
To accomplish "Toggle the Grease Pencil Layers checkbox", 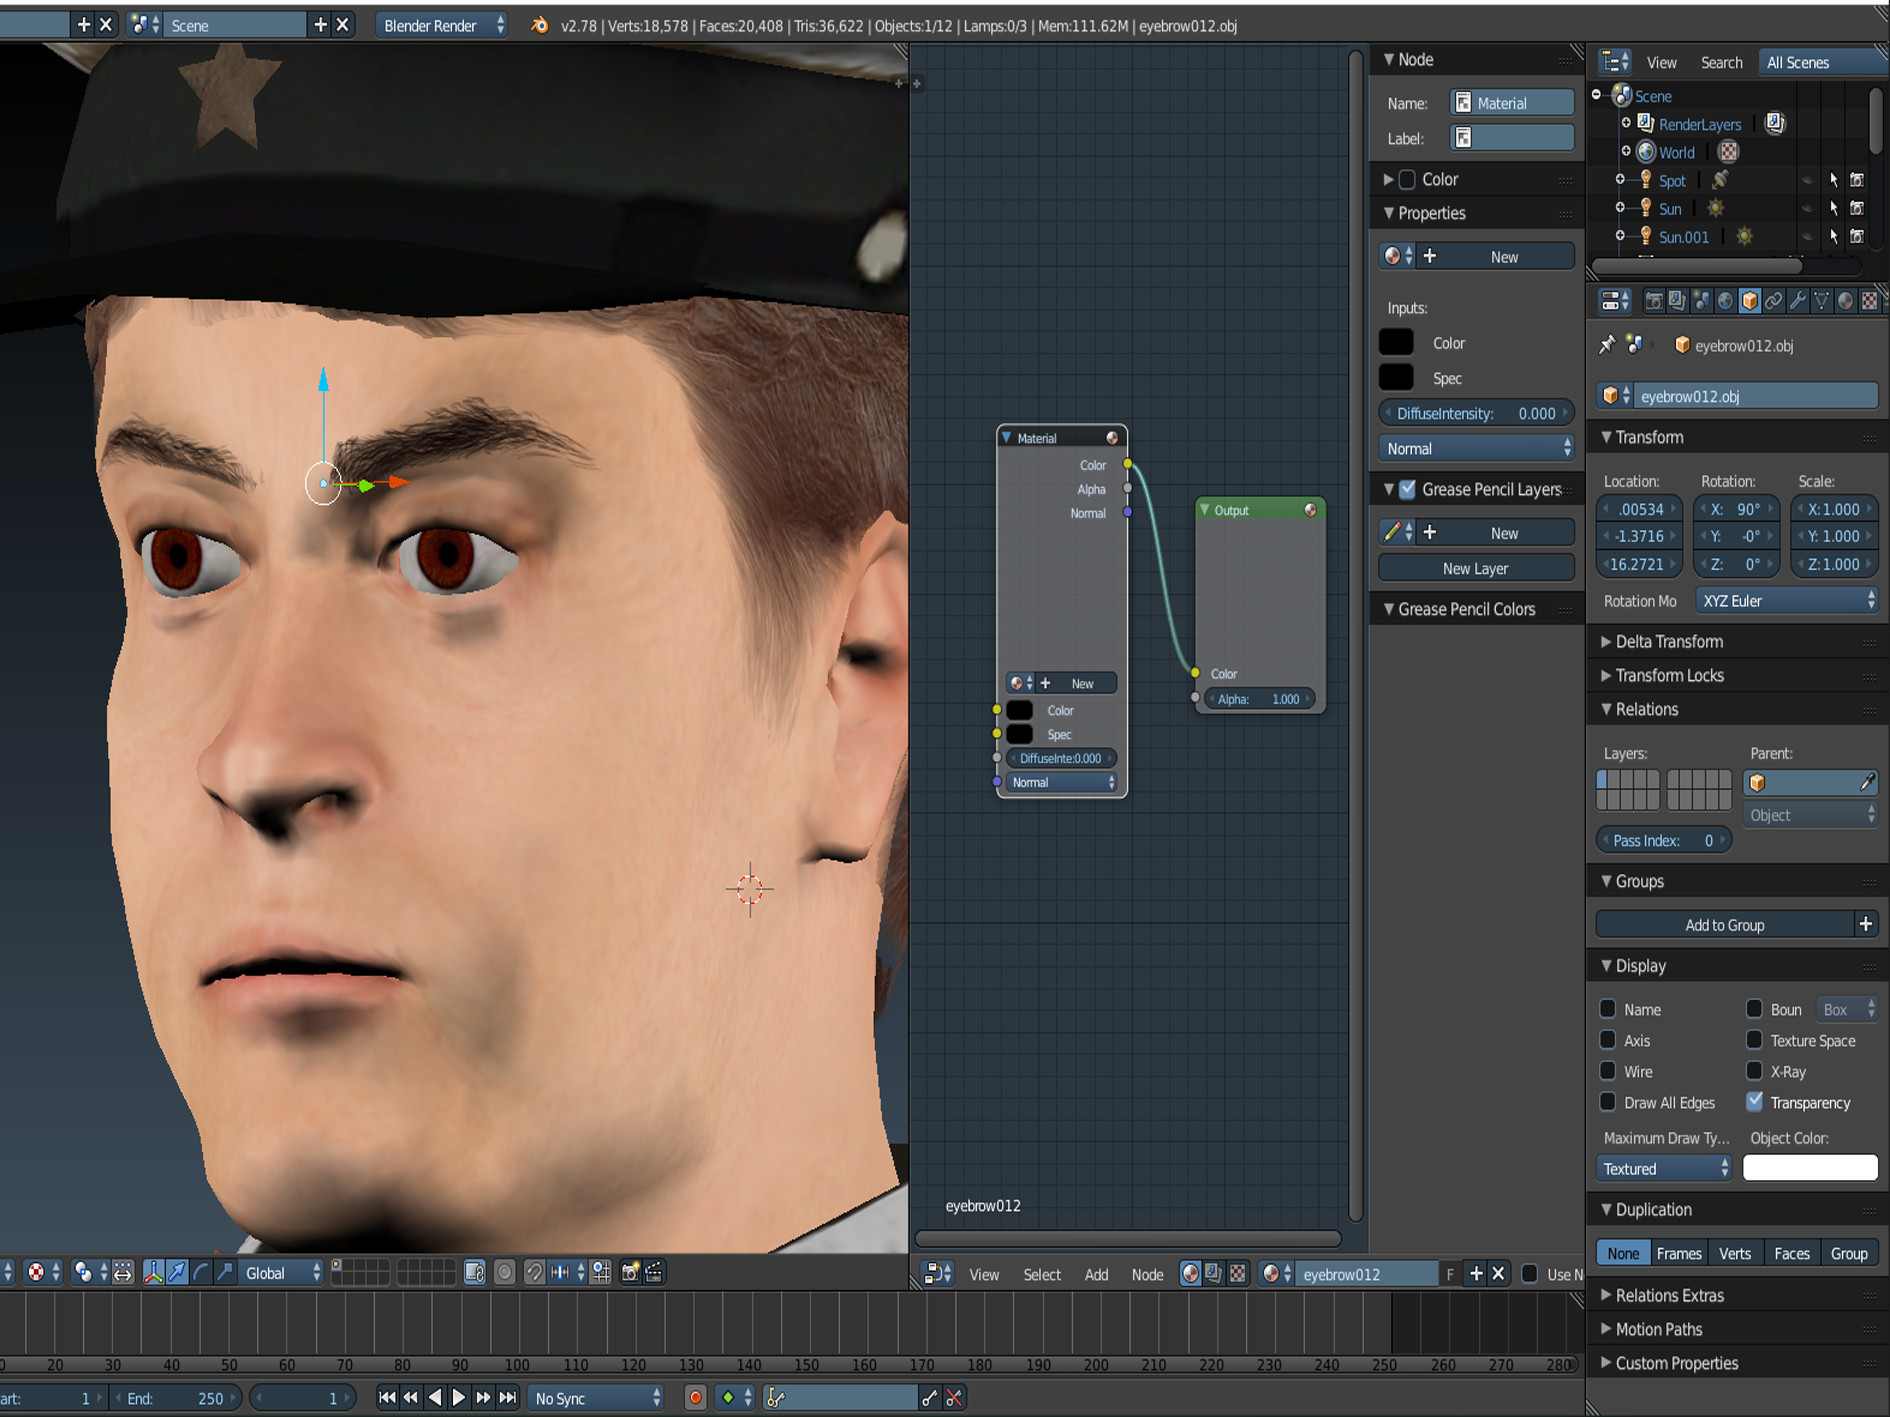I will coord(1407,489).
